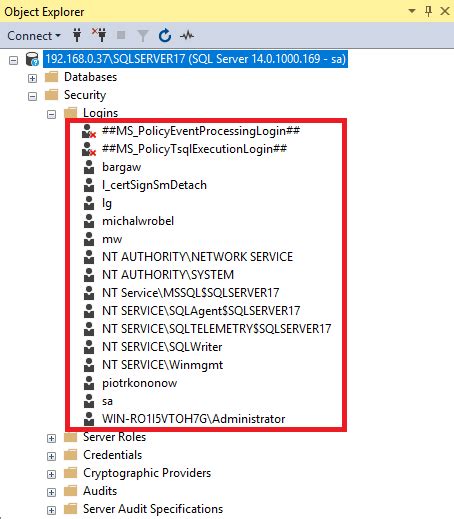Screen dimensions: 454x519
Task: Select the NT SERVICE\SQLAgent$SQLSERVER17 login
Action: click(x=201, y=311)
